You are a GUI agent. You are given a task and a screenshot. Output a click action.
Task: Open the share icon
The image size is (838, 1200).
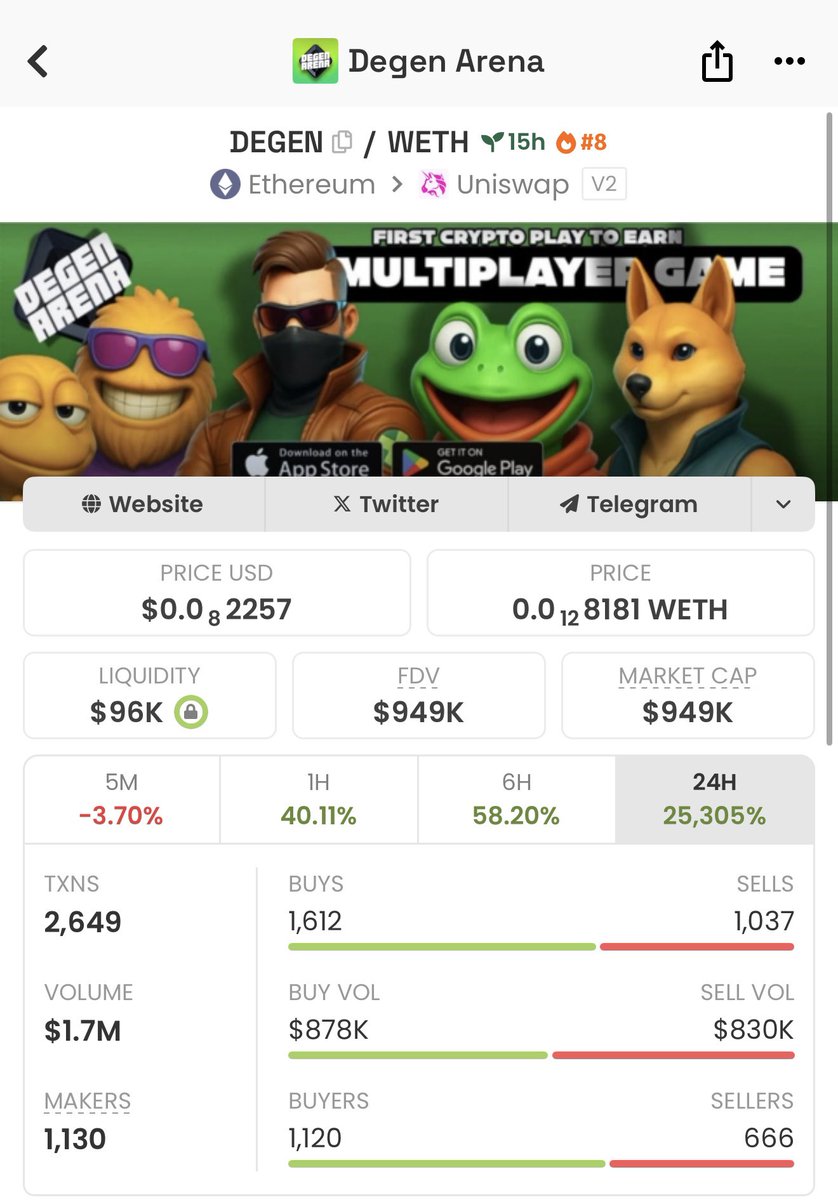[x=716, y=62]
